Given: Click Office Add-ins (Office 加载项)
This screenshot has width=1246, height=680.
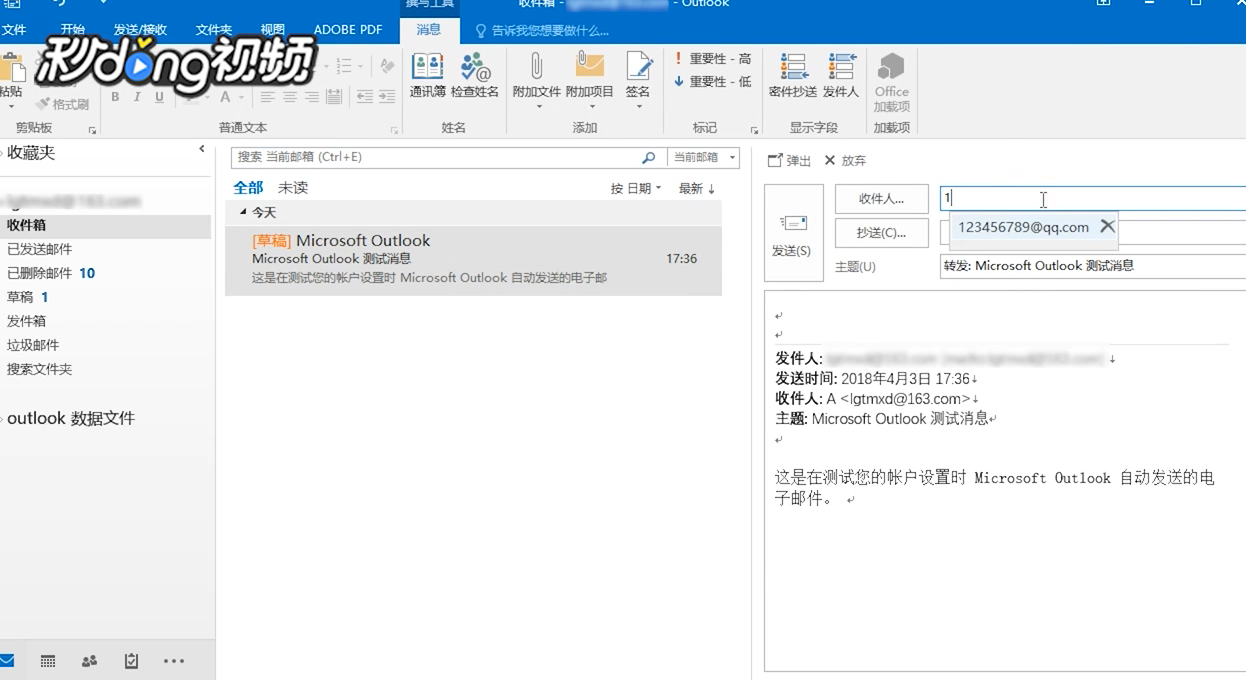Looking at the screenshot, I should tap(891, 82).
